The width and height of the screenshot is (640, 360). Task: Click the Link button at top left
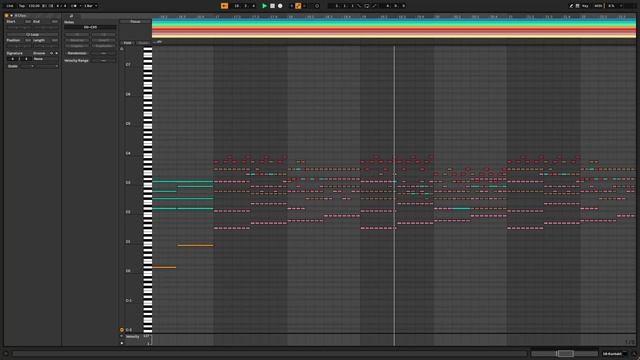[x=10, y=6]
